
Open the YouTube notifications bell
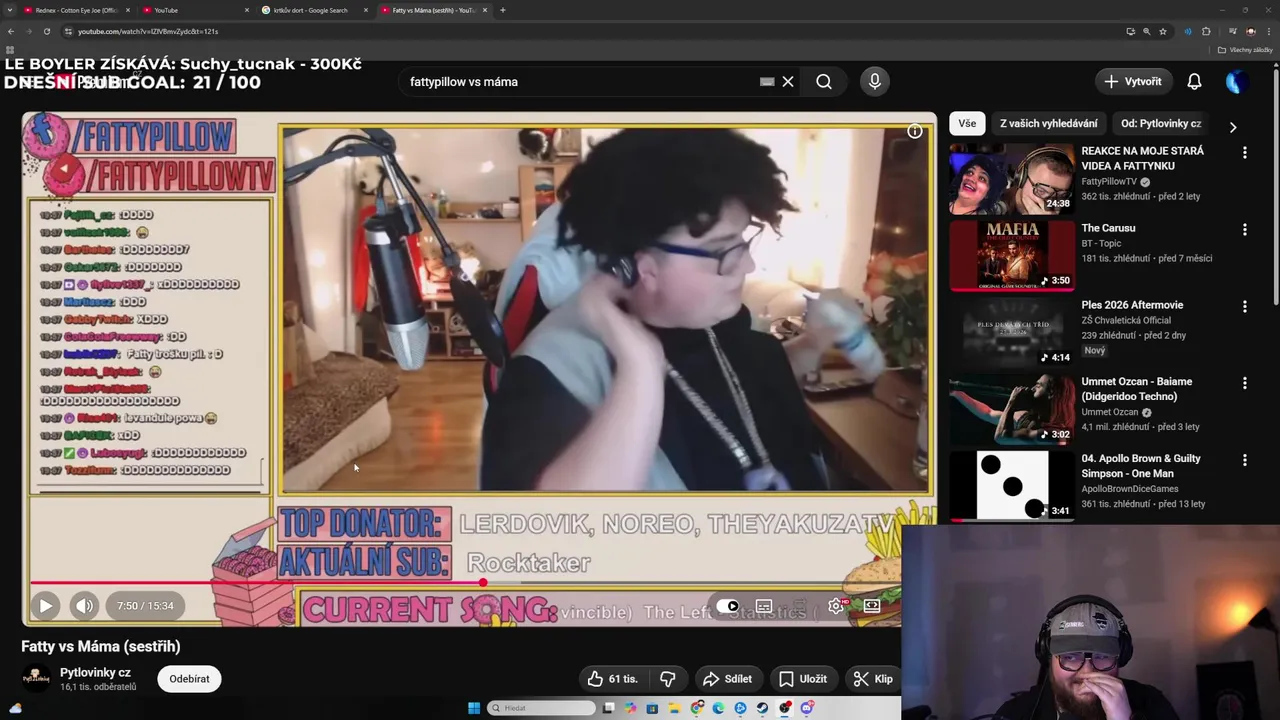[1194, 82]
